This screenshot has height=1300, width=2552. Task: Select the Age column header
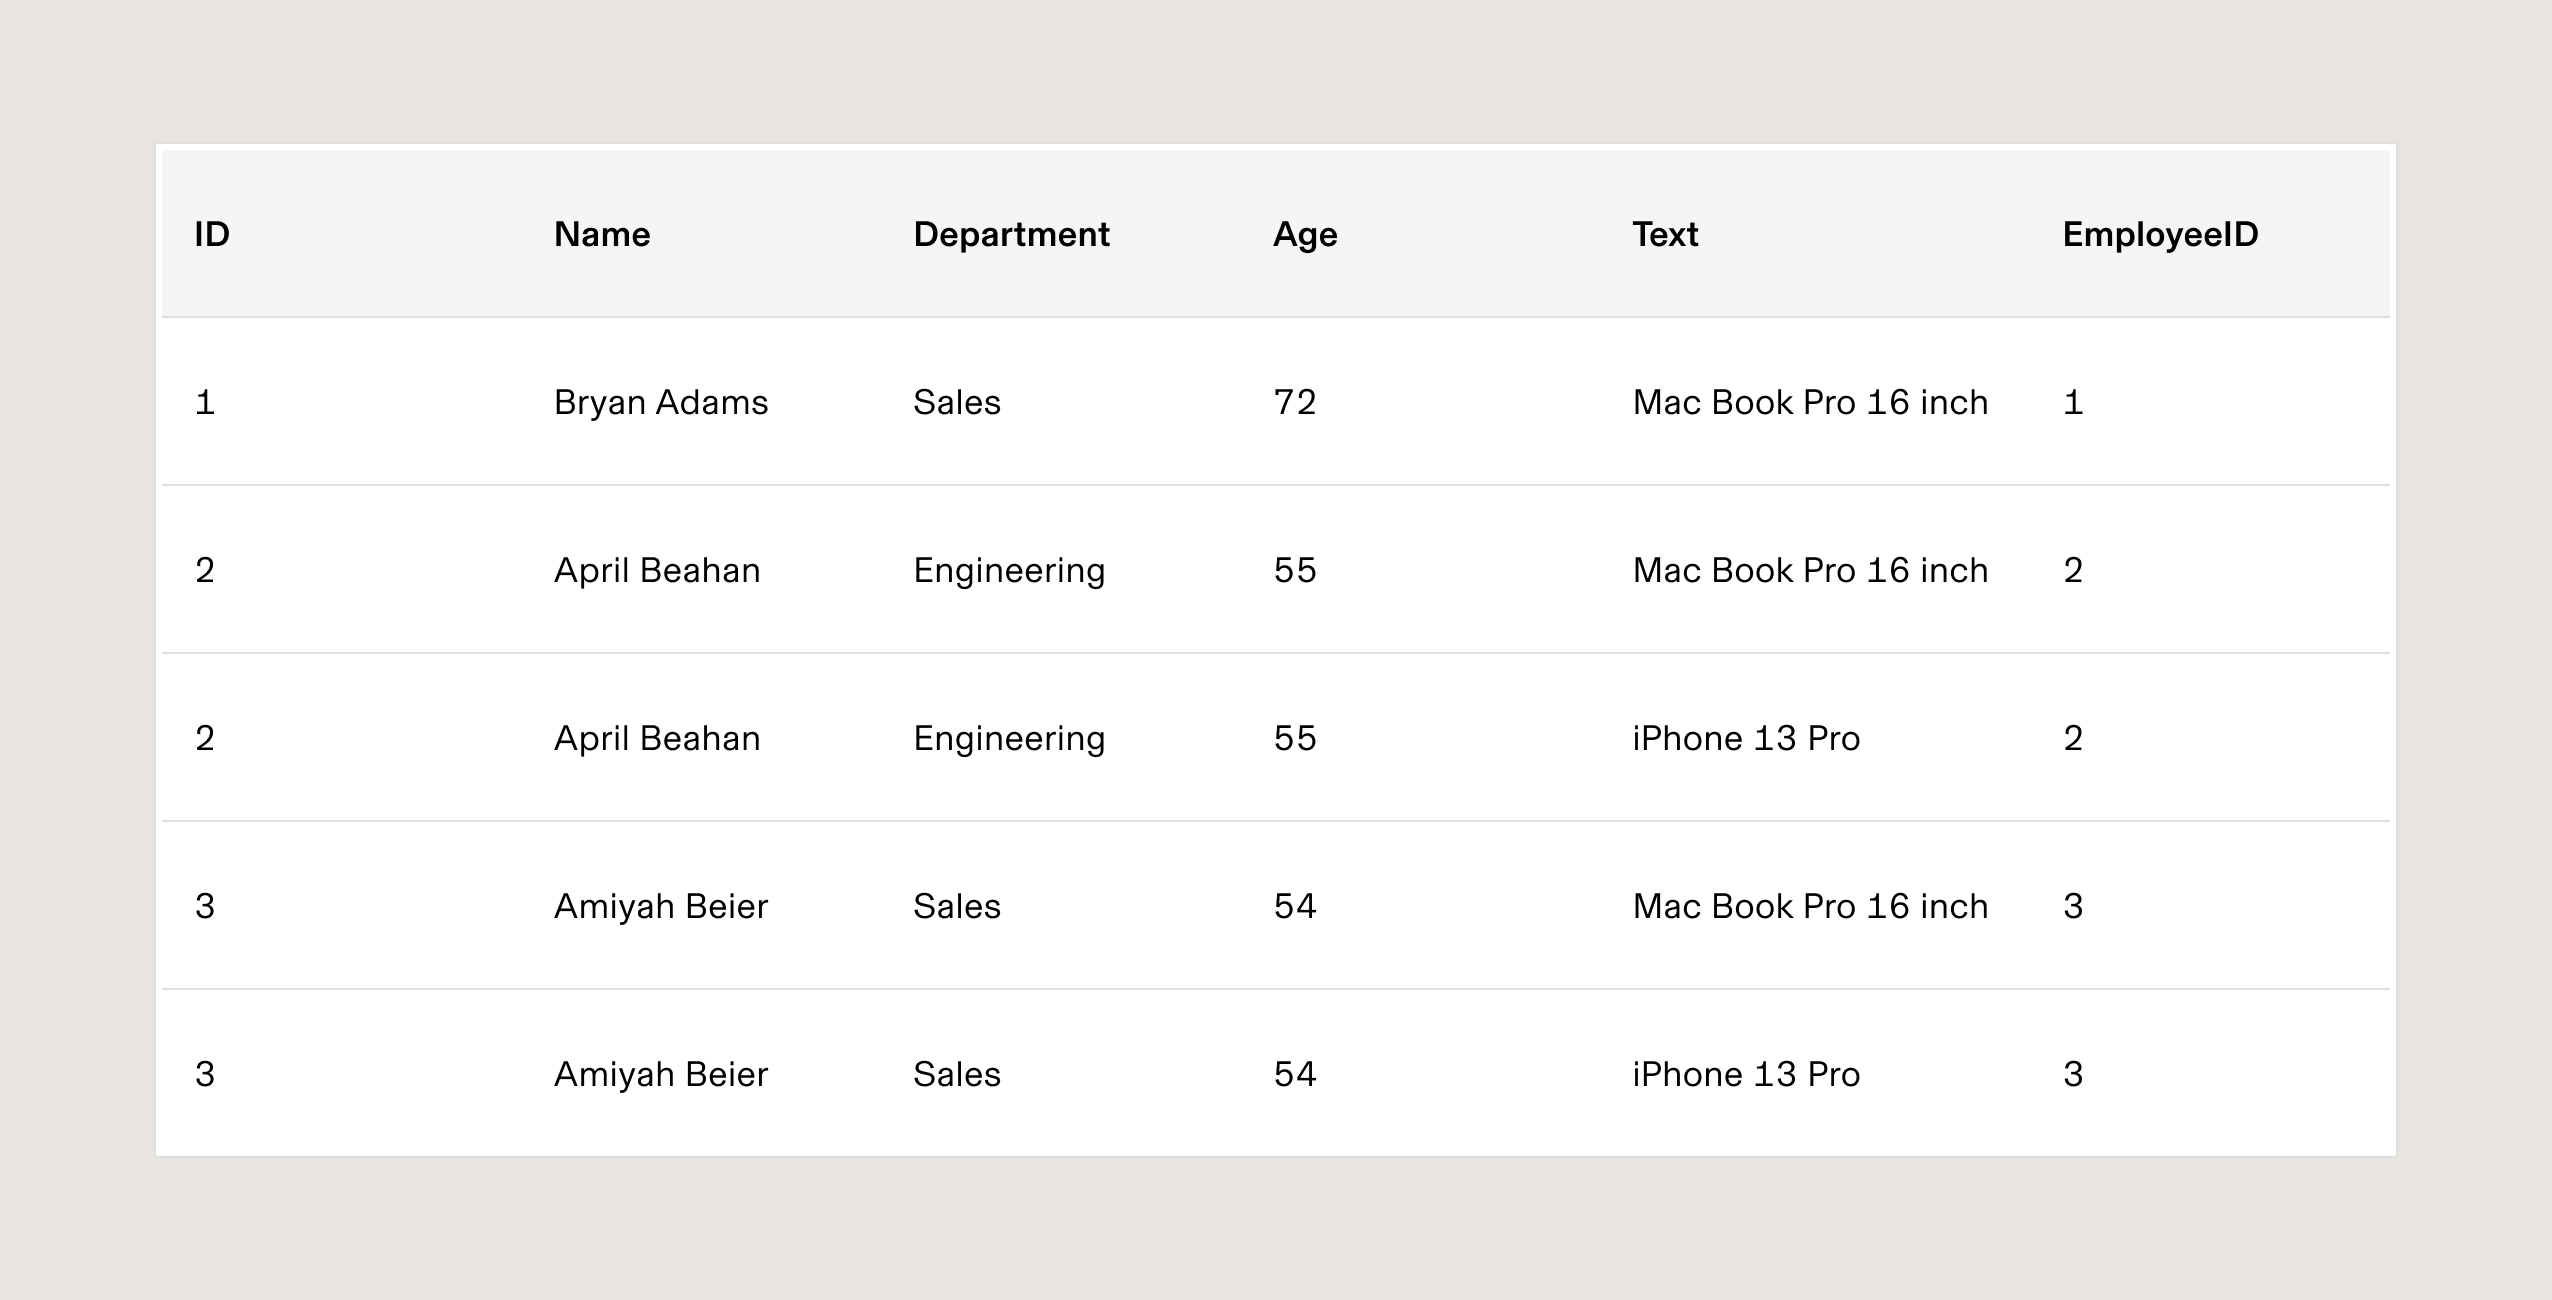(1305, 234)
